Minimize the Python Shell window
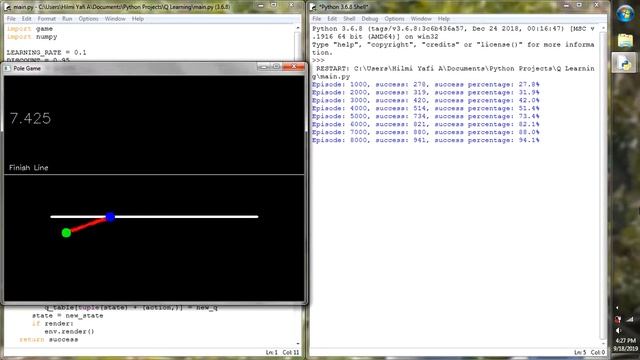640x360 pixels. 566,5
